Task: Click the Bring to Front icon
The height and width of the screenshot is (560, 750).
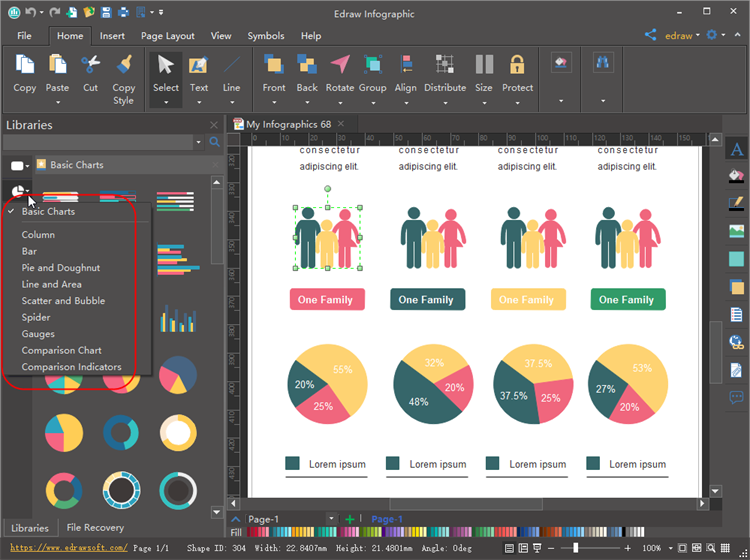Action: [274, 66]
